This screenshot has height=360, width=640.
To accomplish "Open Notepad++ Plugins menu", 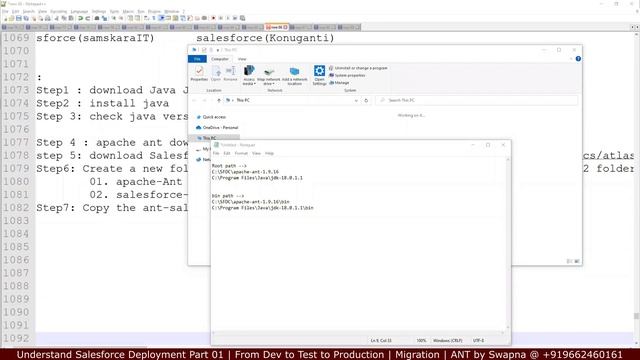I will coord(154,11).
